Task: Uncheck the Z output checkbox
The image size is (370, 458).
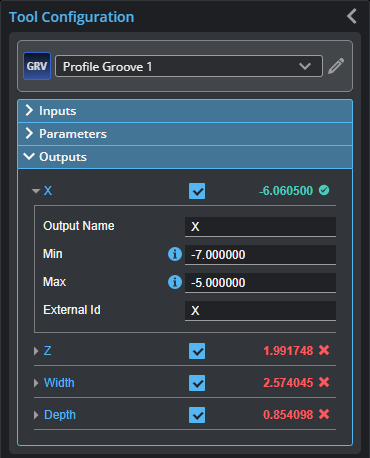Action: (197, 351)
